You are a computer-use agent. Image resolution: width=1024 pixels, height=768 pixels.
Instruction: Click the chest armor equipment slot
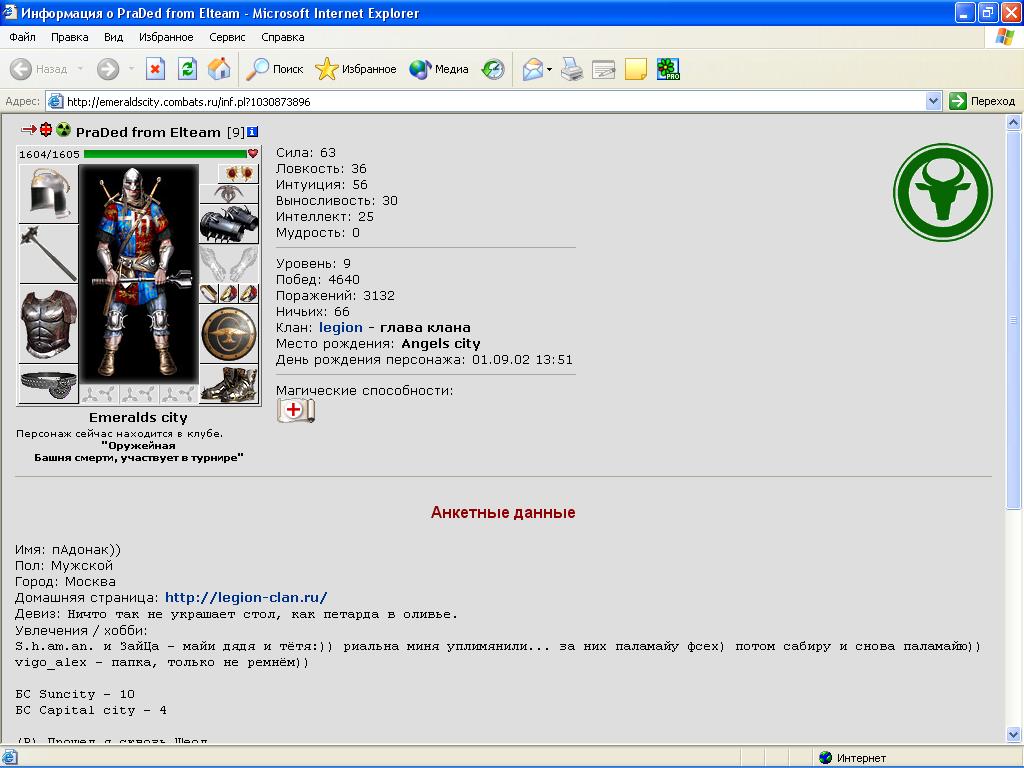[x=49, y=324]
